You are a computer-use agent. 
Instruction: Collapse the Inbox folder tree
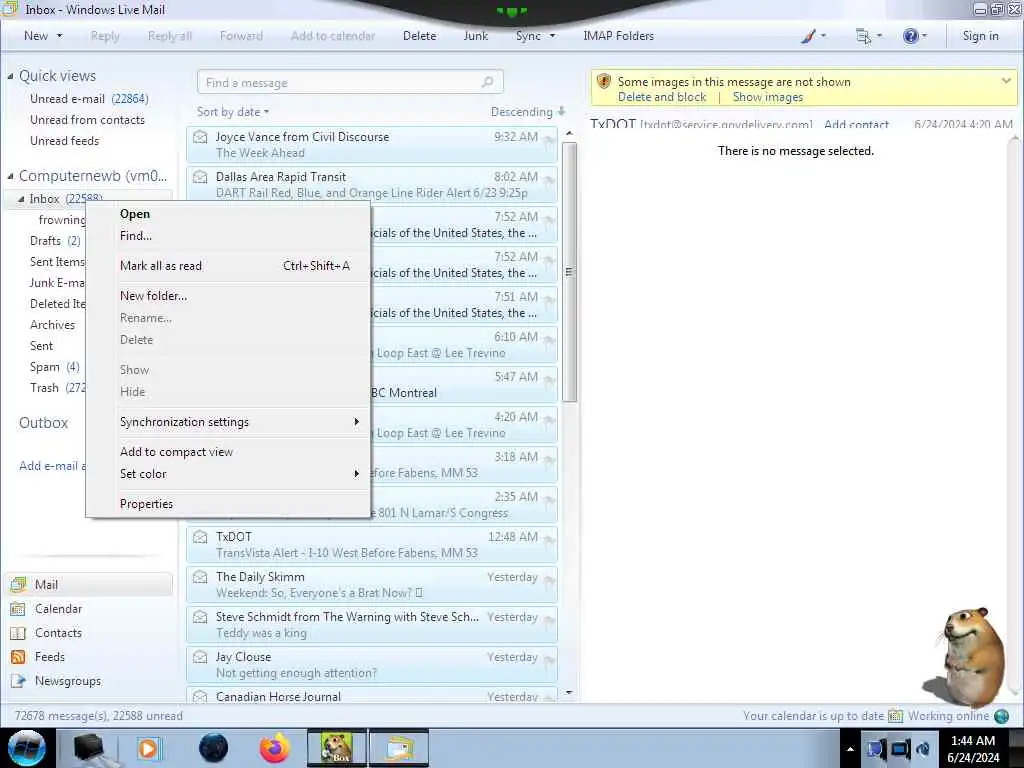pos(21,199)
